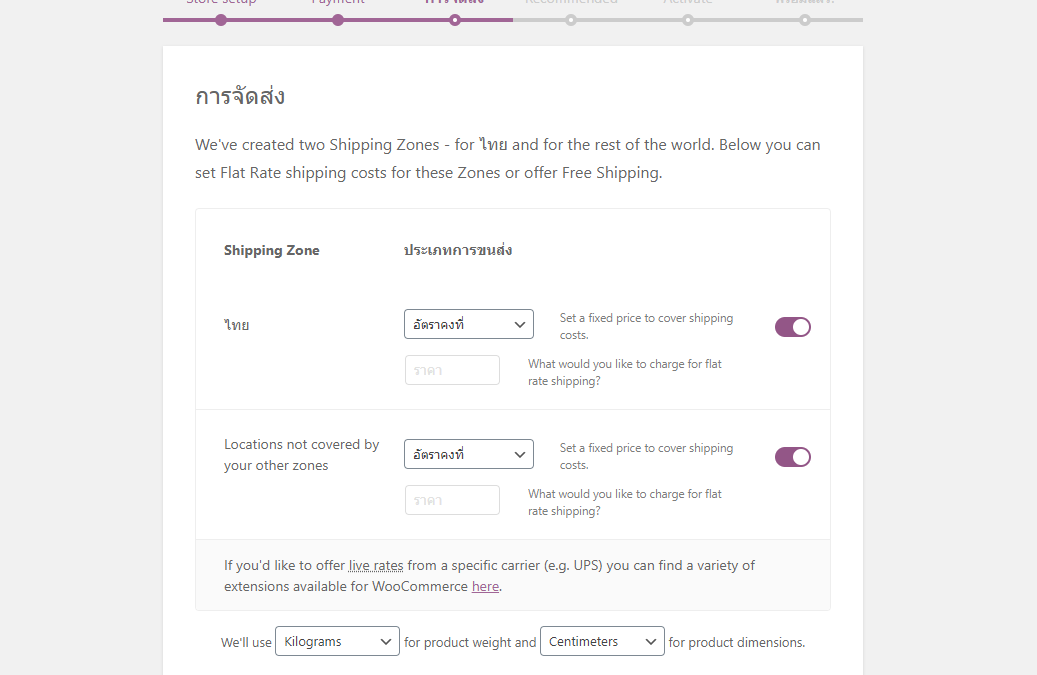Toggle off shipping for locations not covered
The height and width of the screenshot is (675, 1037).
coord(792,457)
